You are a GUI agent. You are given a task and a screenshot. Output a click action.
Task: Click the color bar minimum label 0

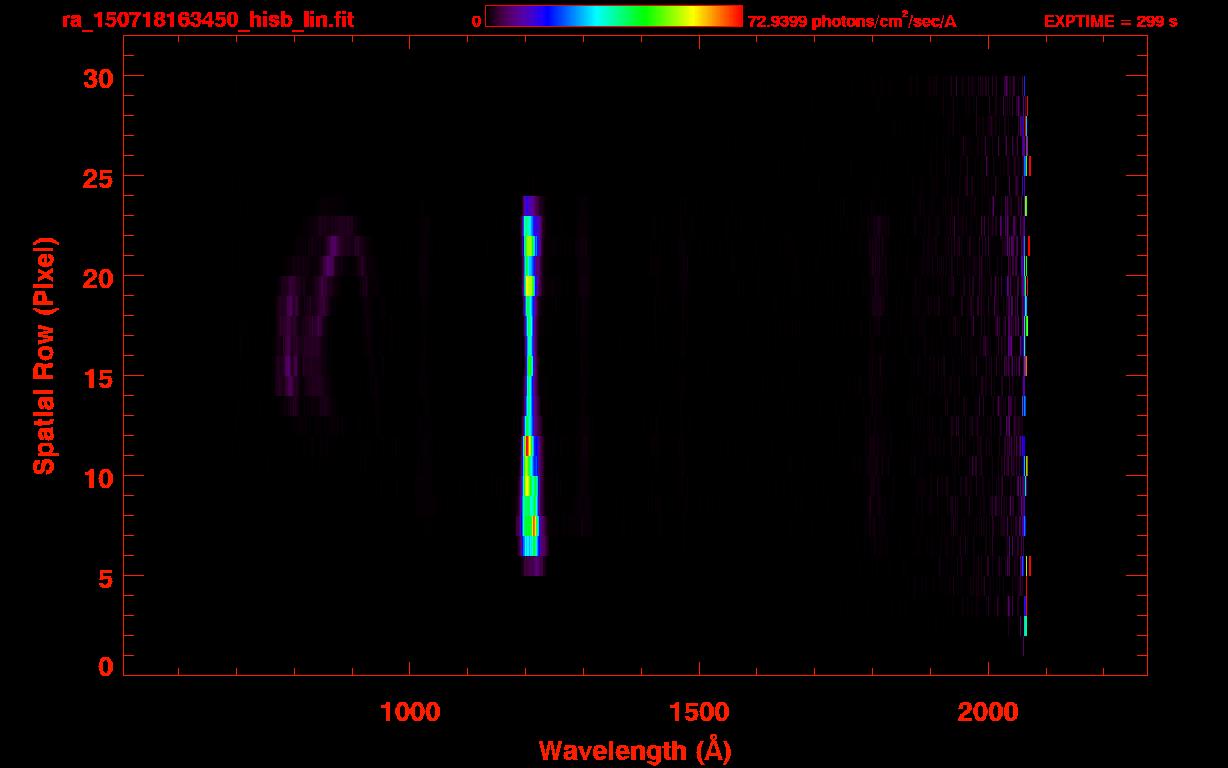tap(476, 21)
